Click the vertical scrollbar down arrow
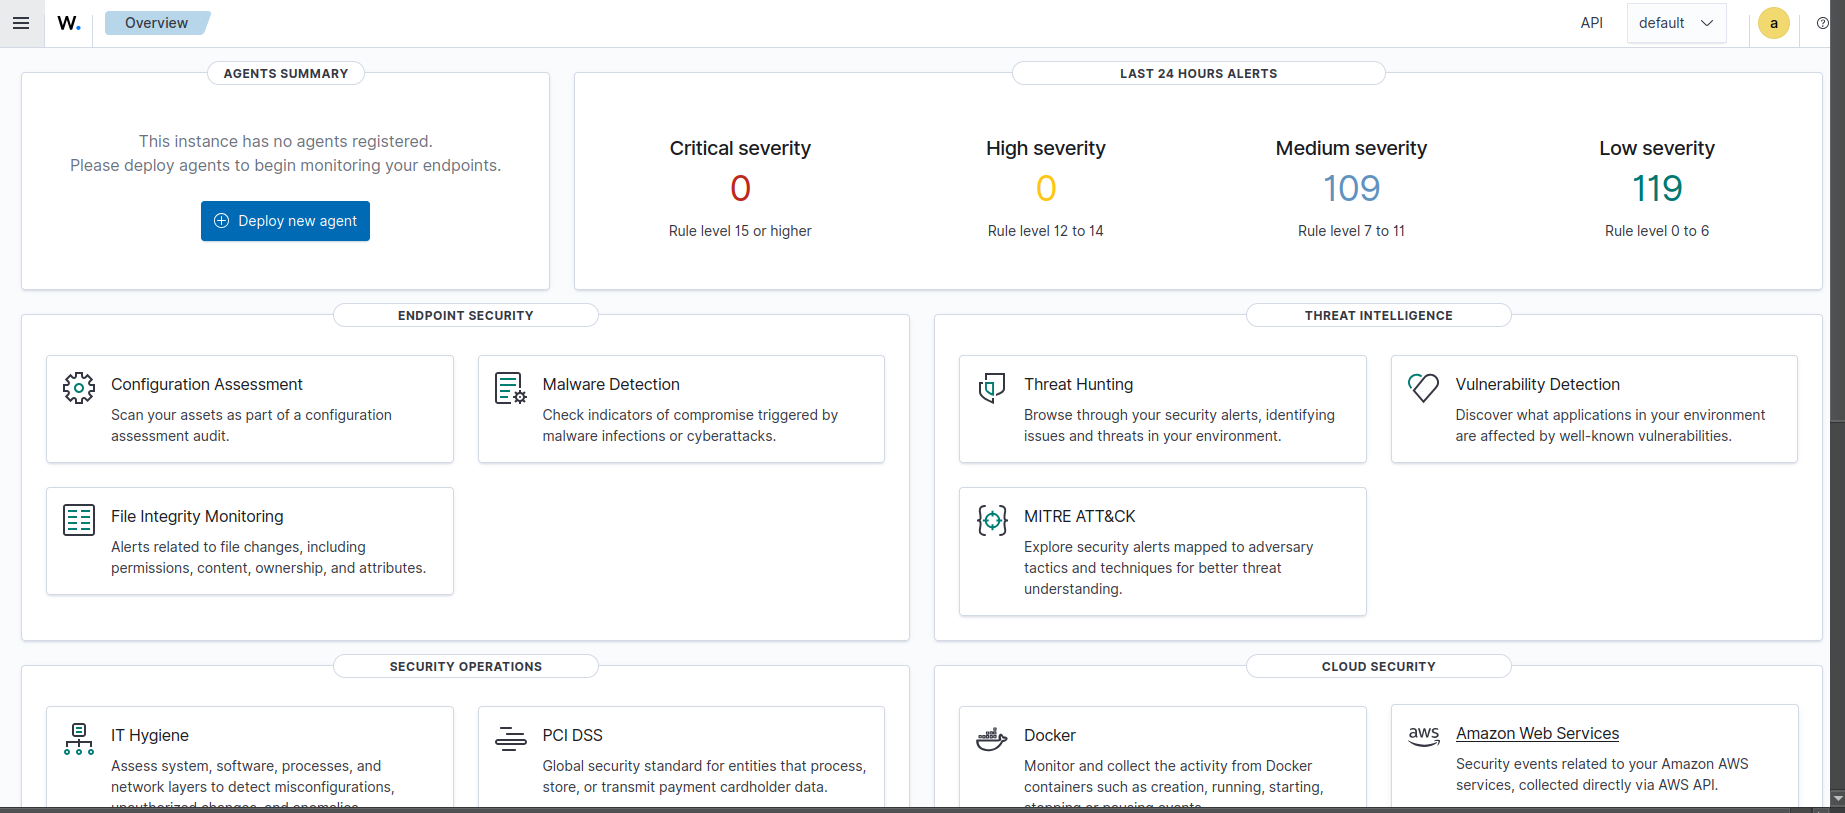 (x=1837, y=798)
